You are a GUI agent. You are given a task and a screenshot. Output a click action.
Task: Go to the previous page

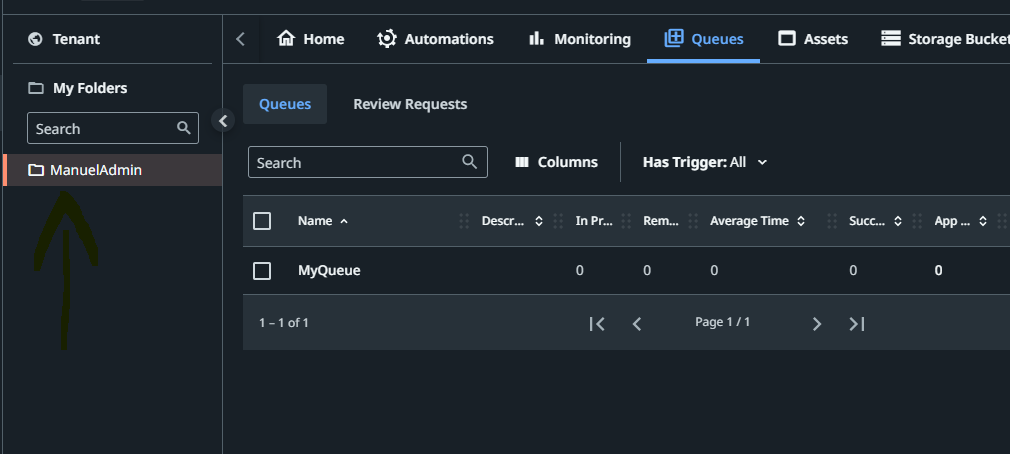(x=637, y=323)
